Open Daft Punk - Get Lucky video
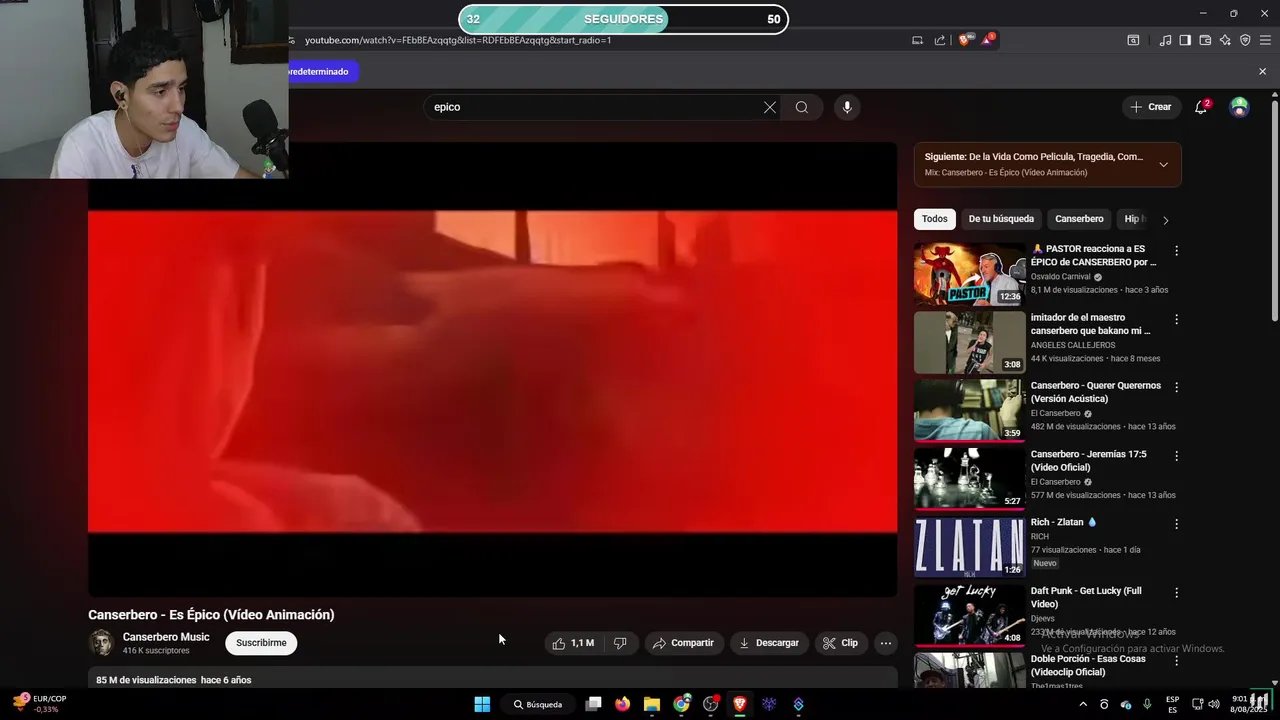Viewport: 1280px width, 720px height. click(x=969, y=615)
